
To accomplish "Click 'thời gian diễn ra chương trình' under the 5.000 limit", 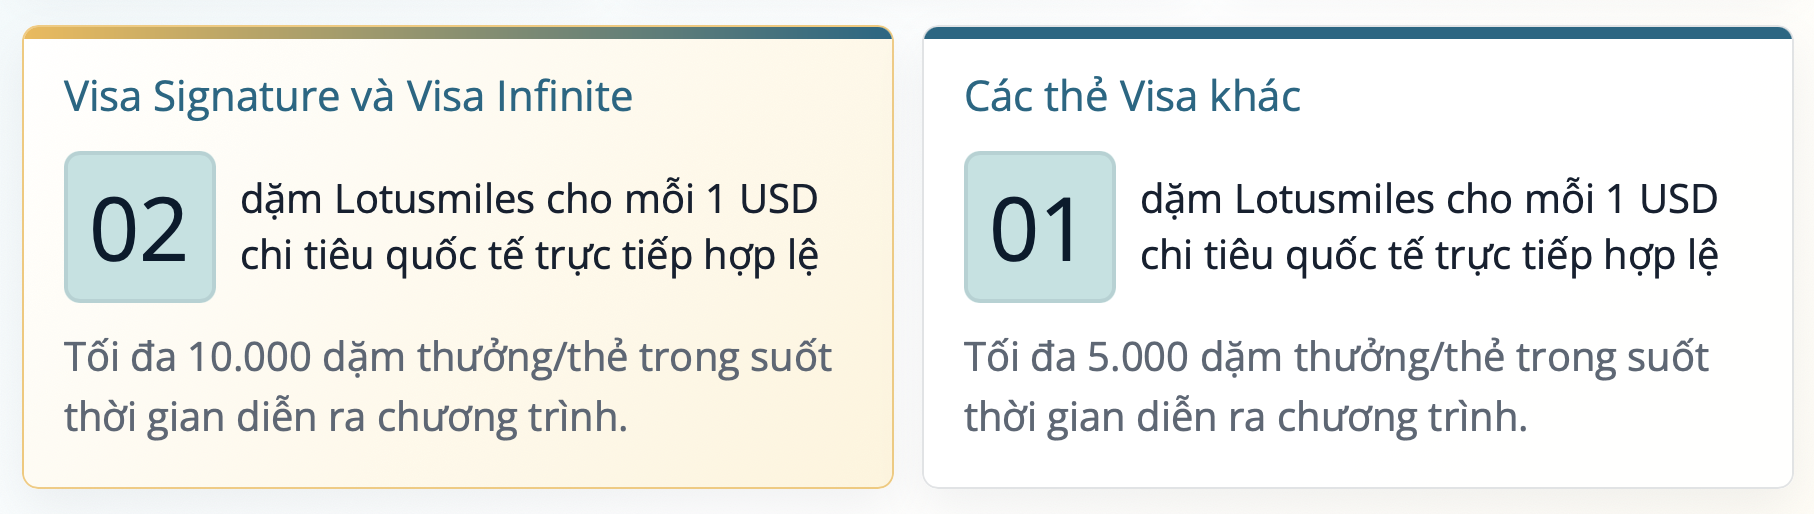I will click(x=1246, y=417).
